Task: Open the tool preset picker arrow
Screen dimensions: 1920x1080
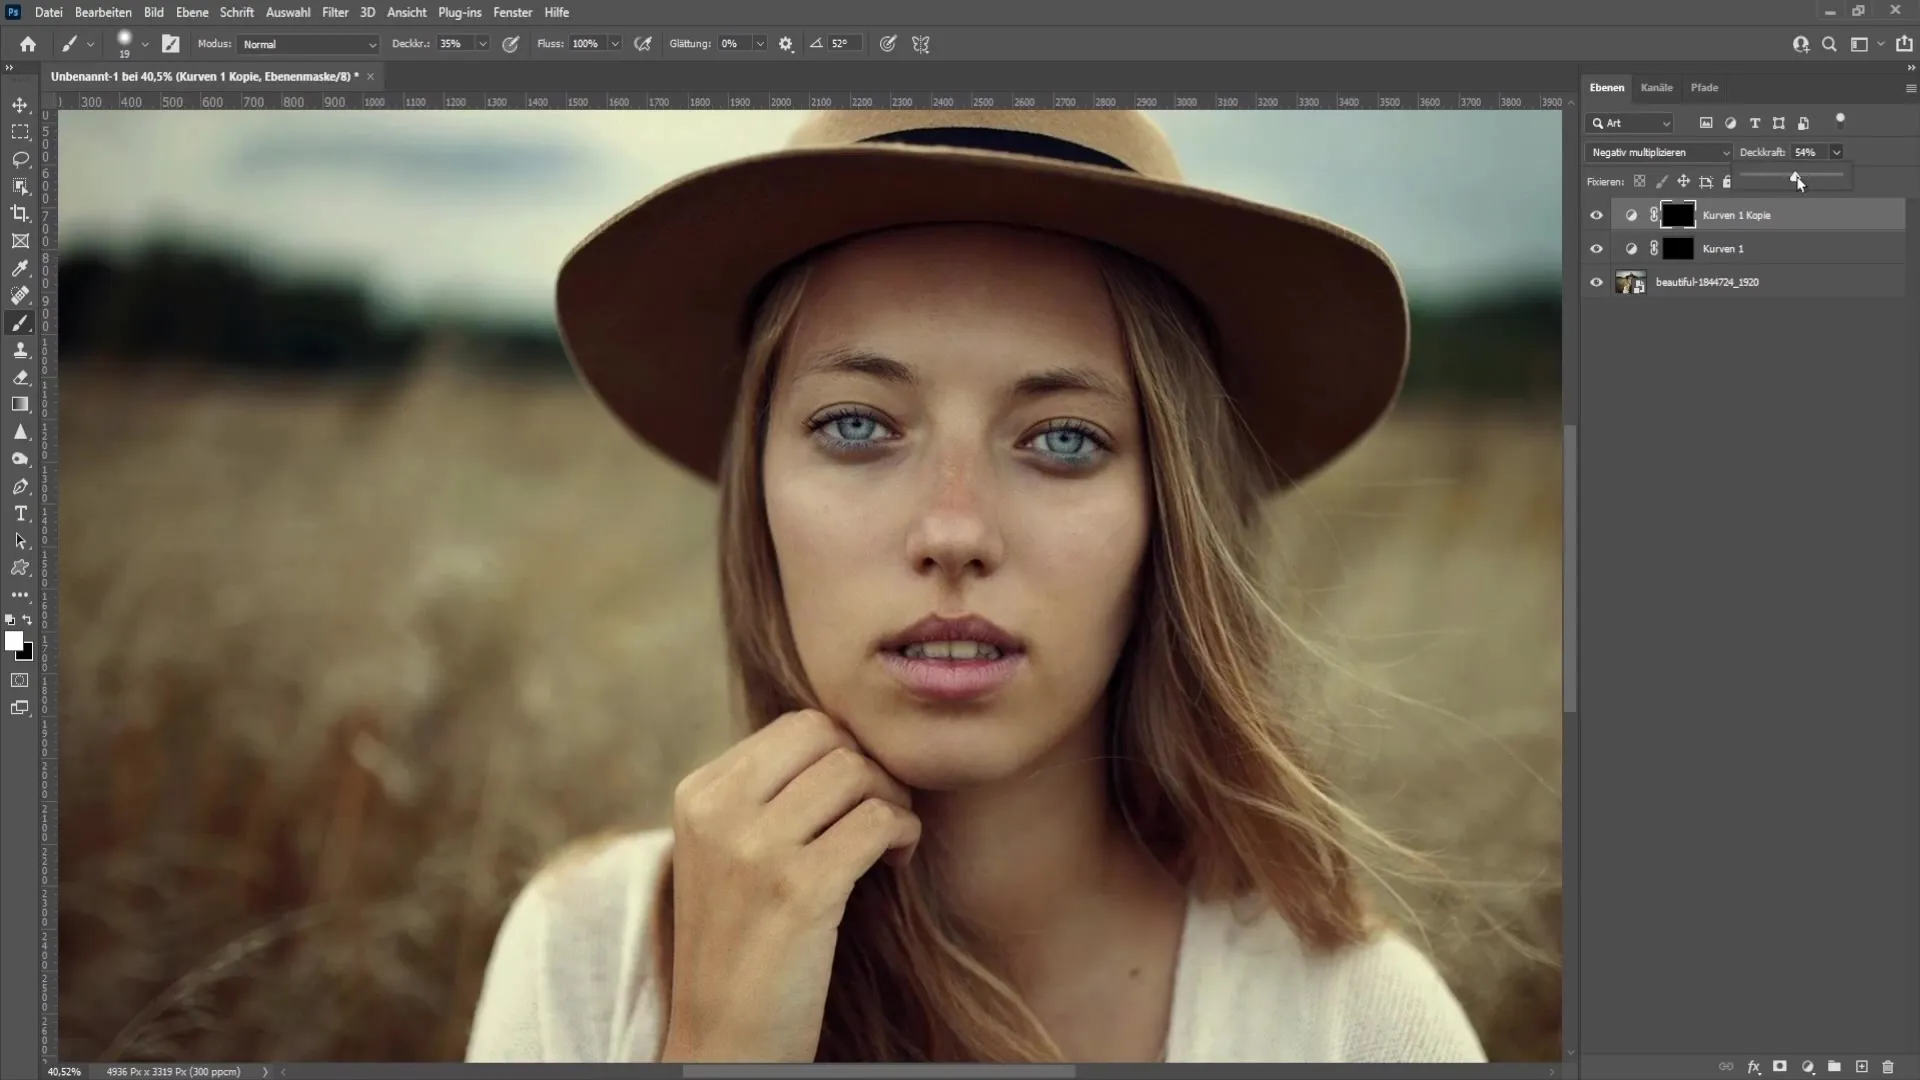Action: click(90, 44)
